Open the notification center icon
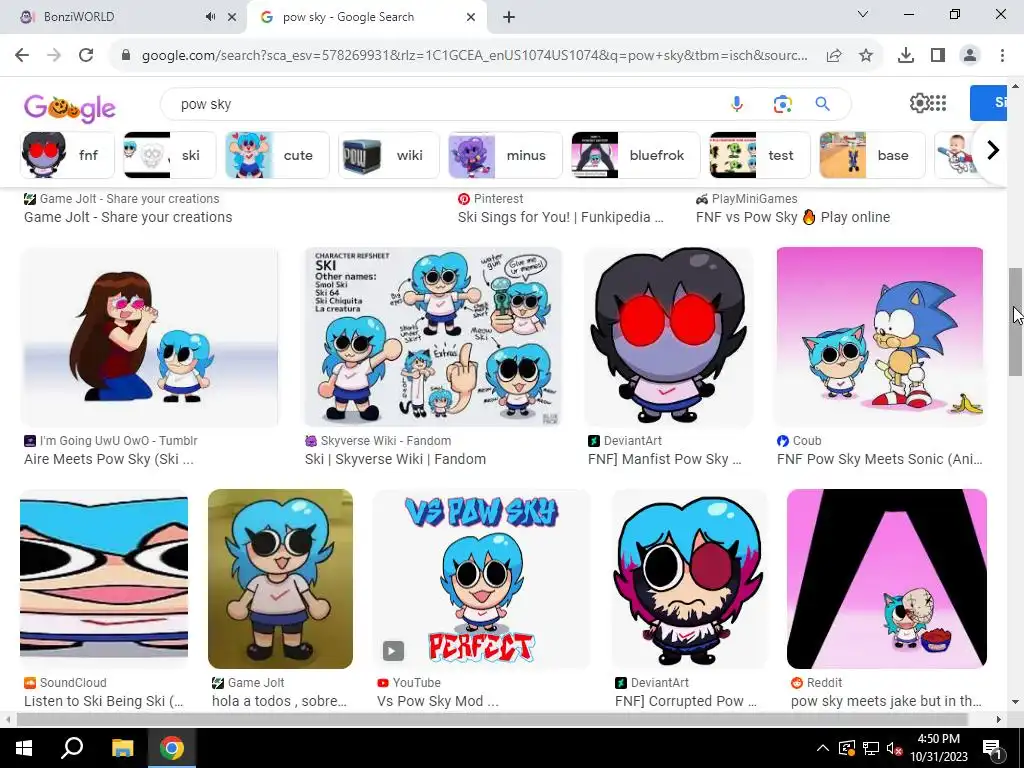The height and width of the screenshot is (768, 1024). coord(993,748)
